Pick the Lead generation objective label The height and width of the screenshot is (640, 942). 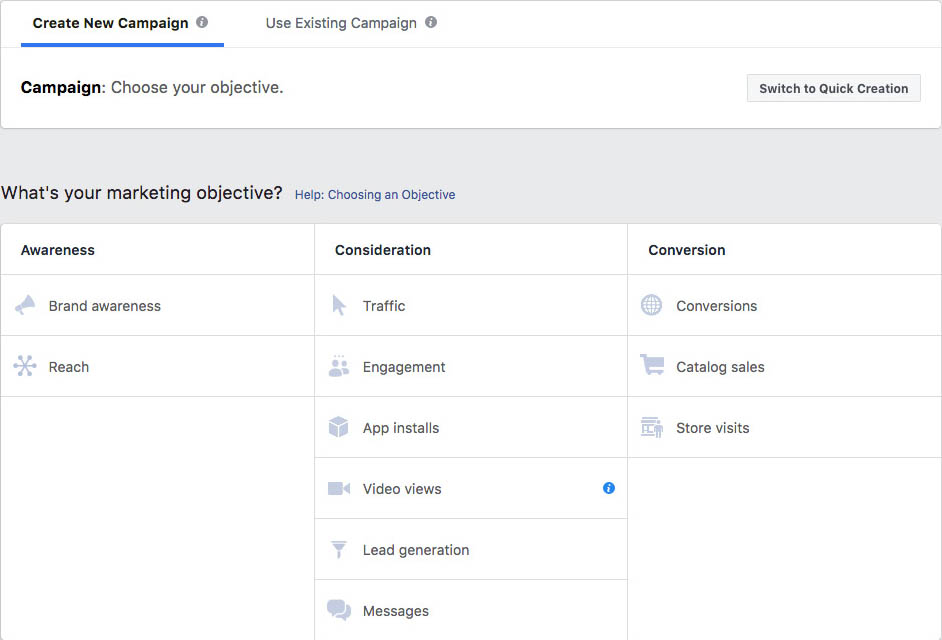click(x=416, y=550)
